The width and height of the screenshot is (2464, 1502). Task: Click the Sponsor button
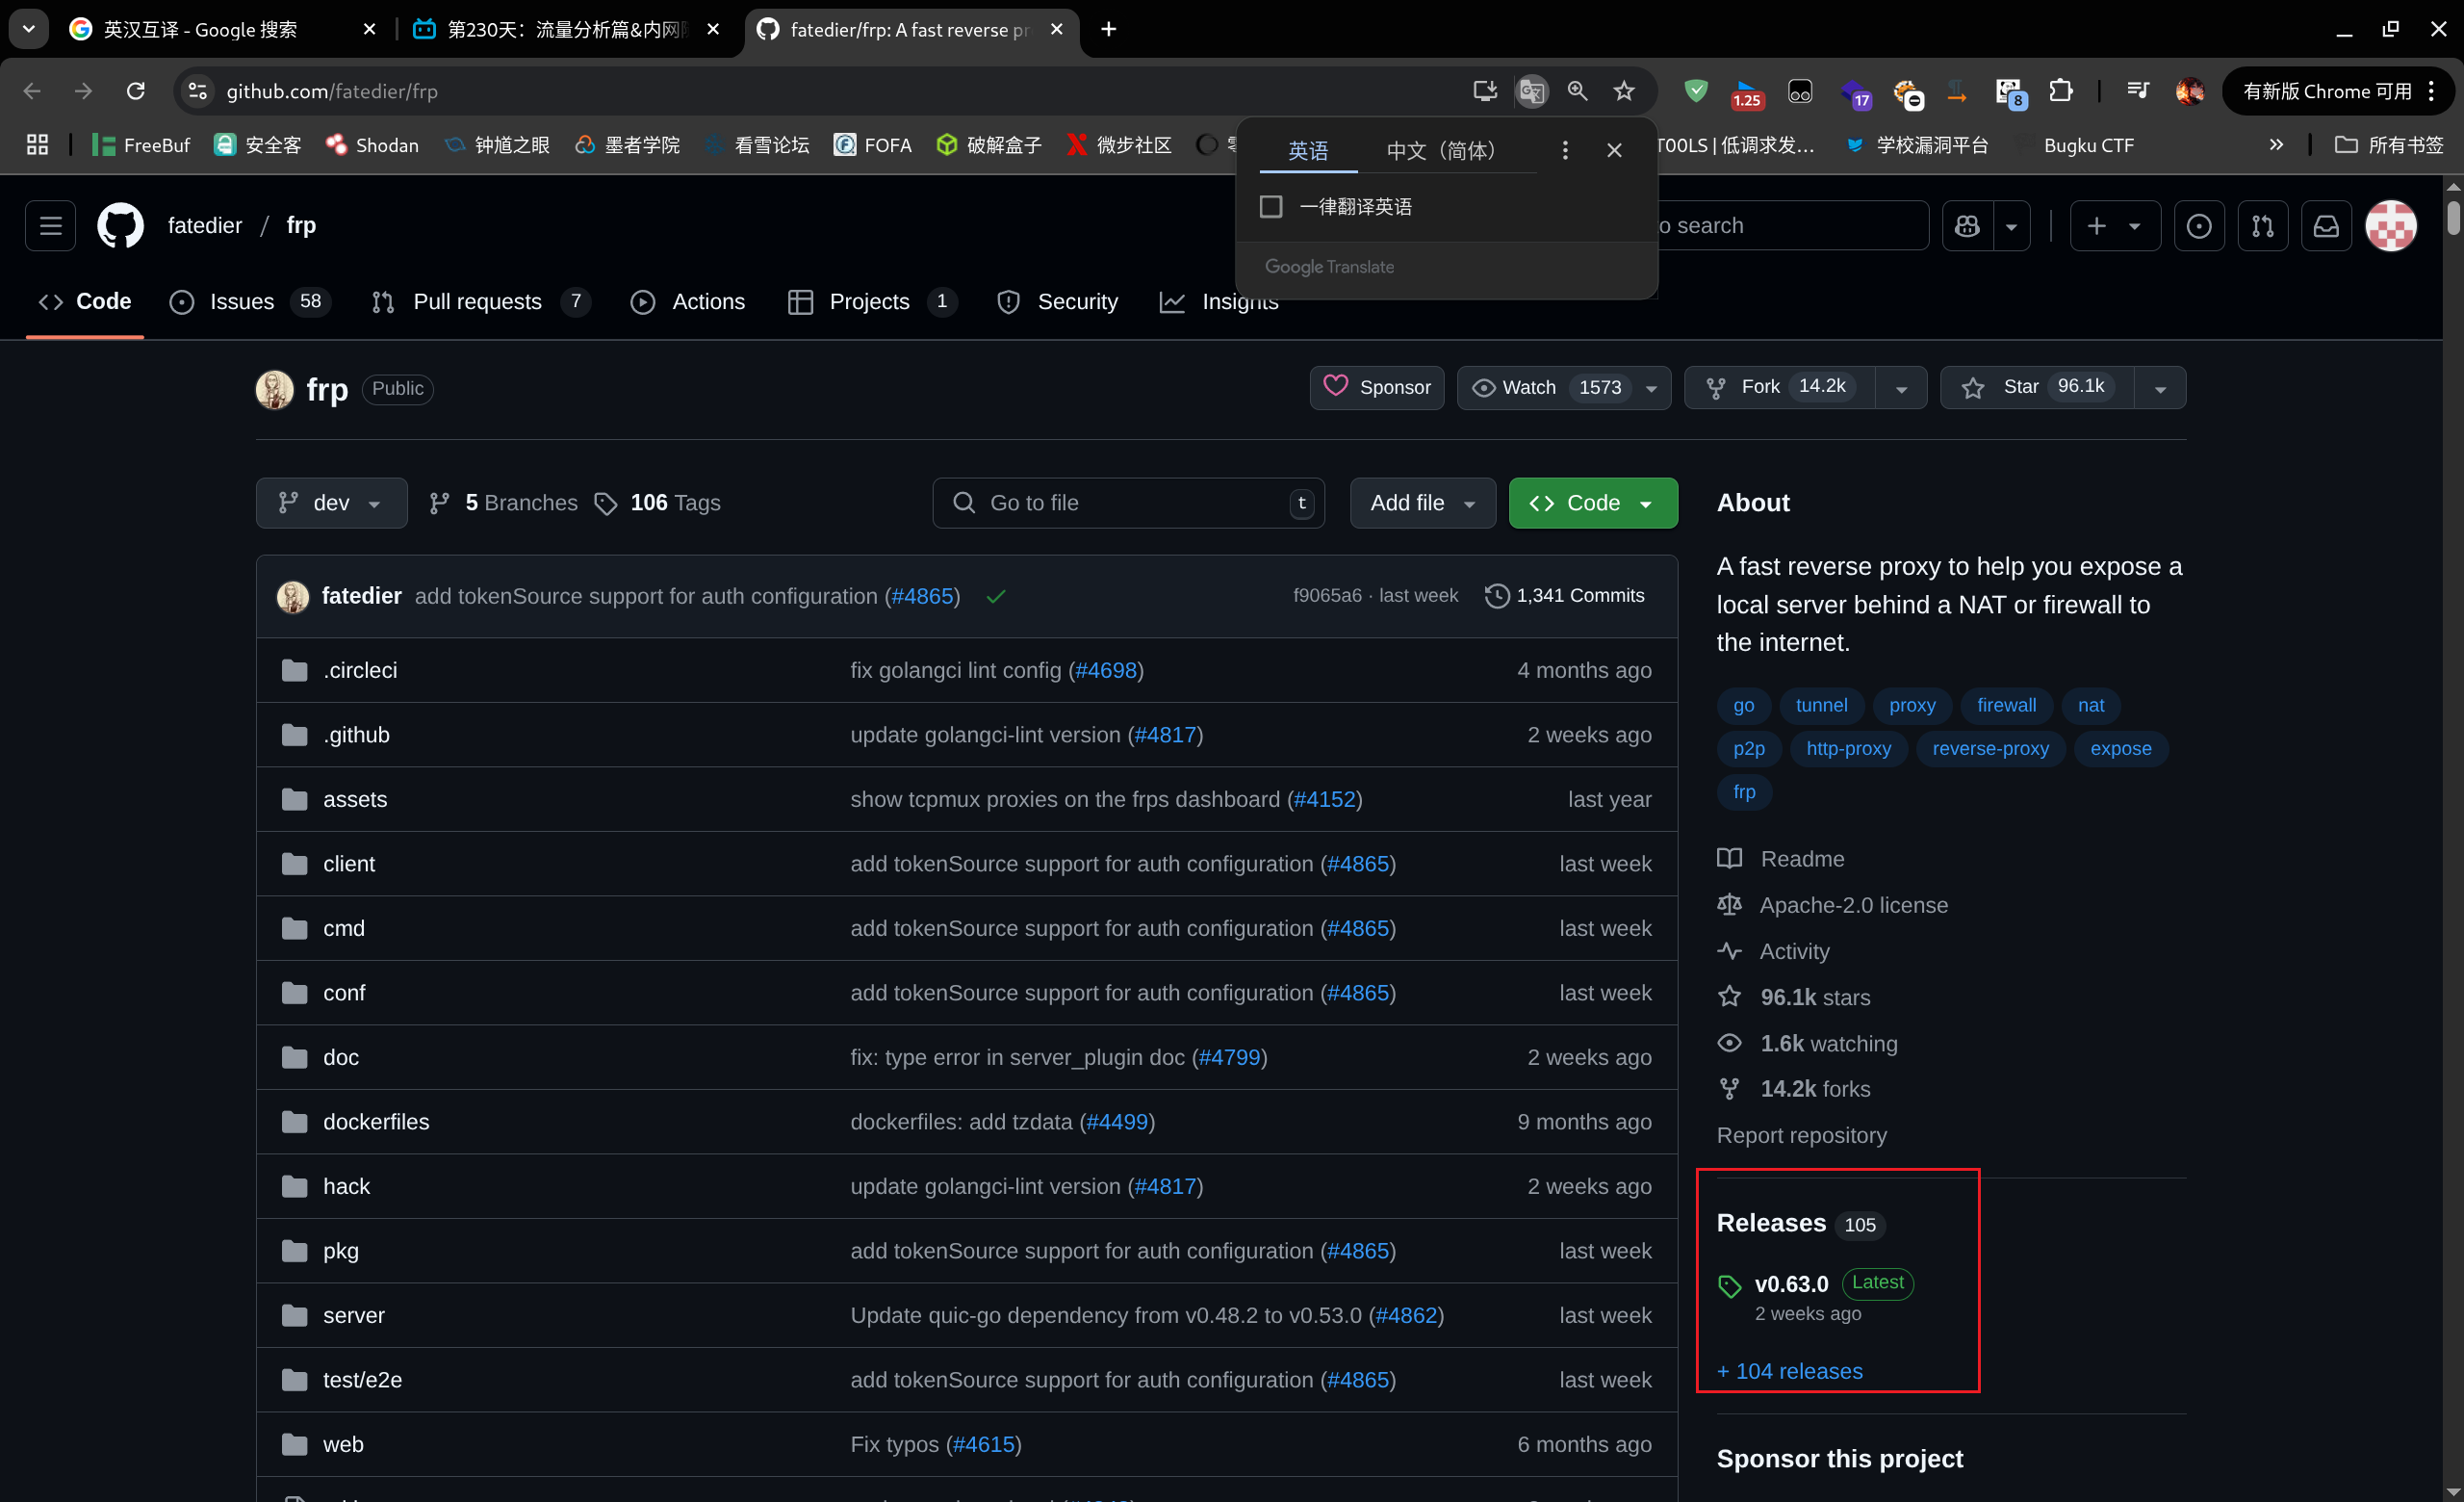coord(1376,387)
